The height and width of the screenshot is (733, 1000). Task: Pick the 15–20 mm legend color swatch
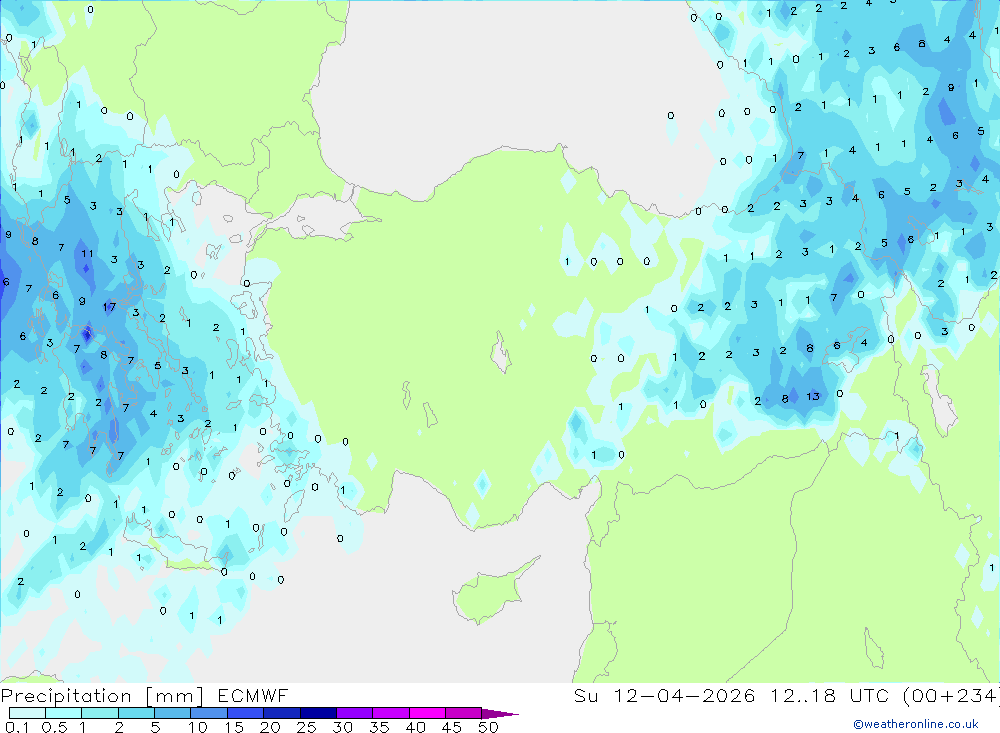246,713
